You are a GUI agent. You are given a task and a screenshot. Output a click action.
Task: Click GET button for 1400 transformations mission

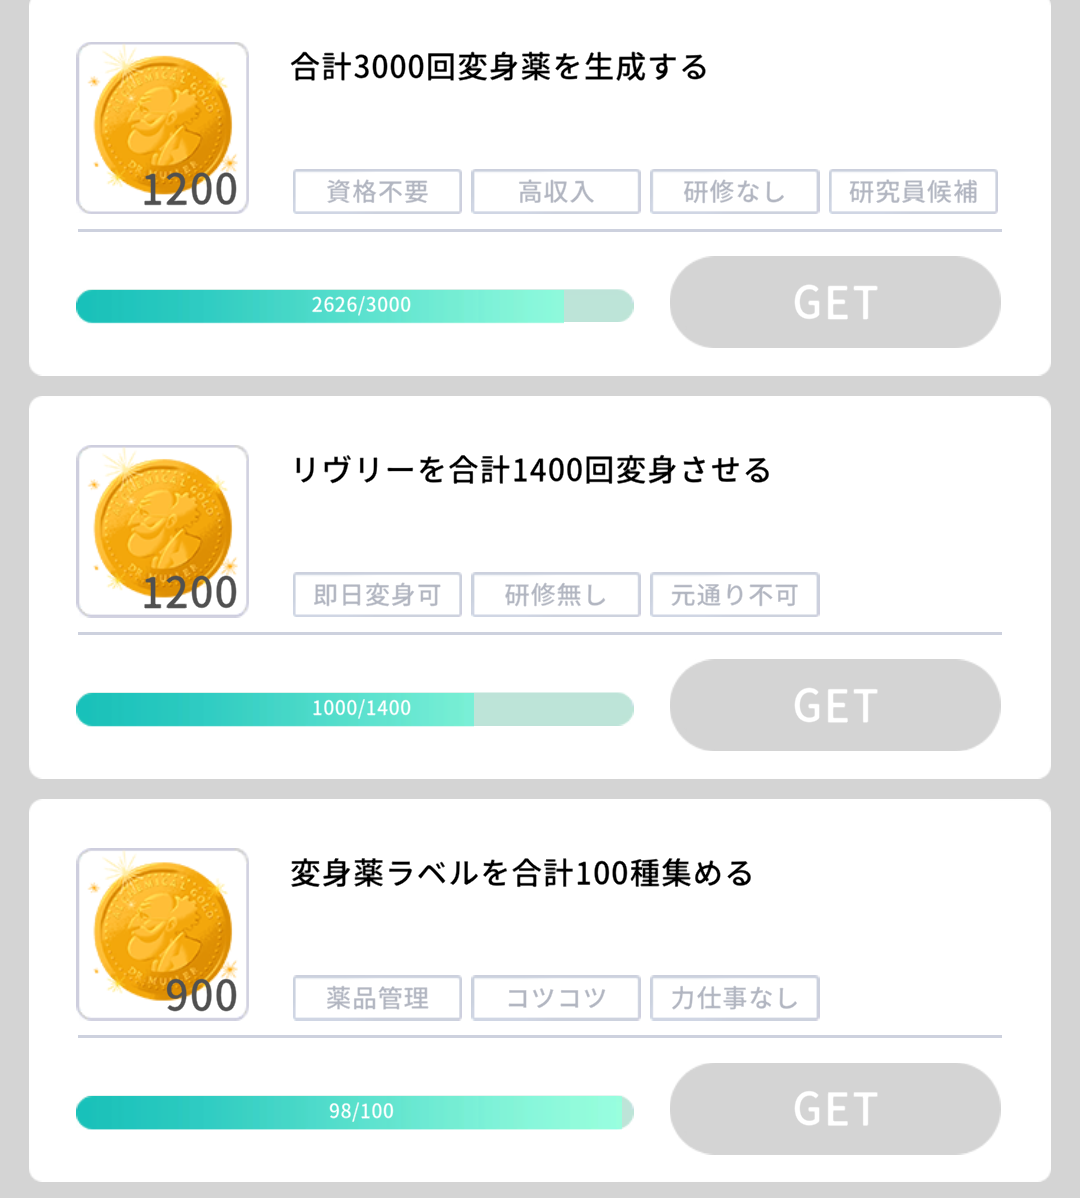[835, 705]
